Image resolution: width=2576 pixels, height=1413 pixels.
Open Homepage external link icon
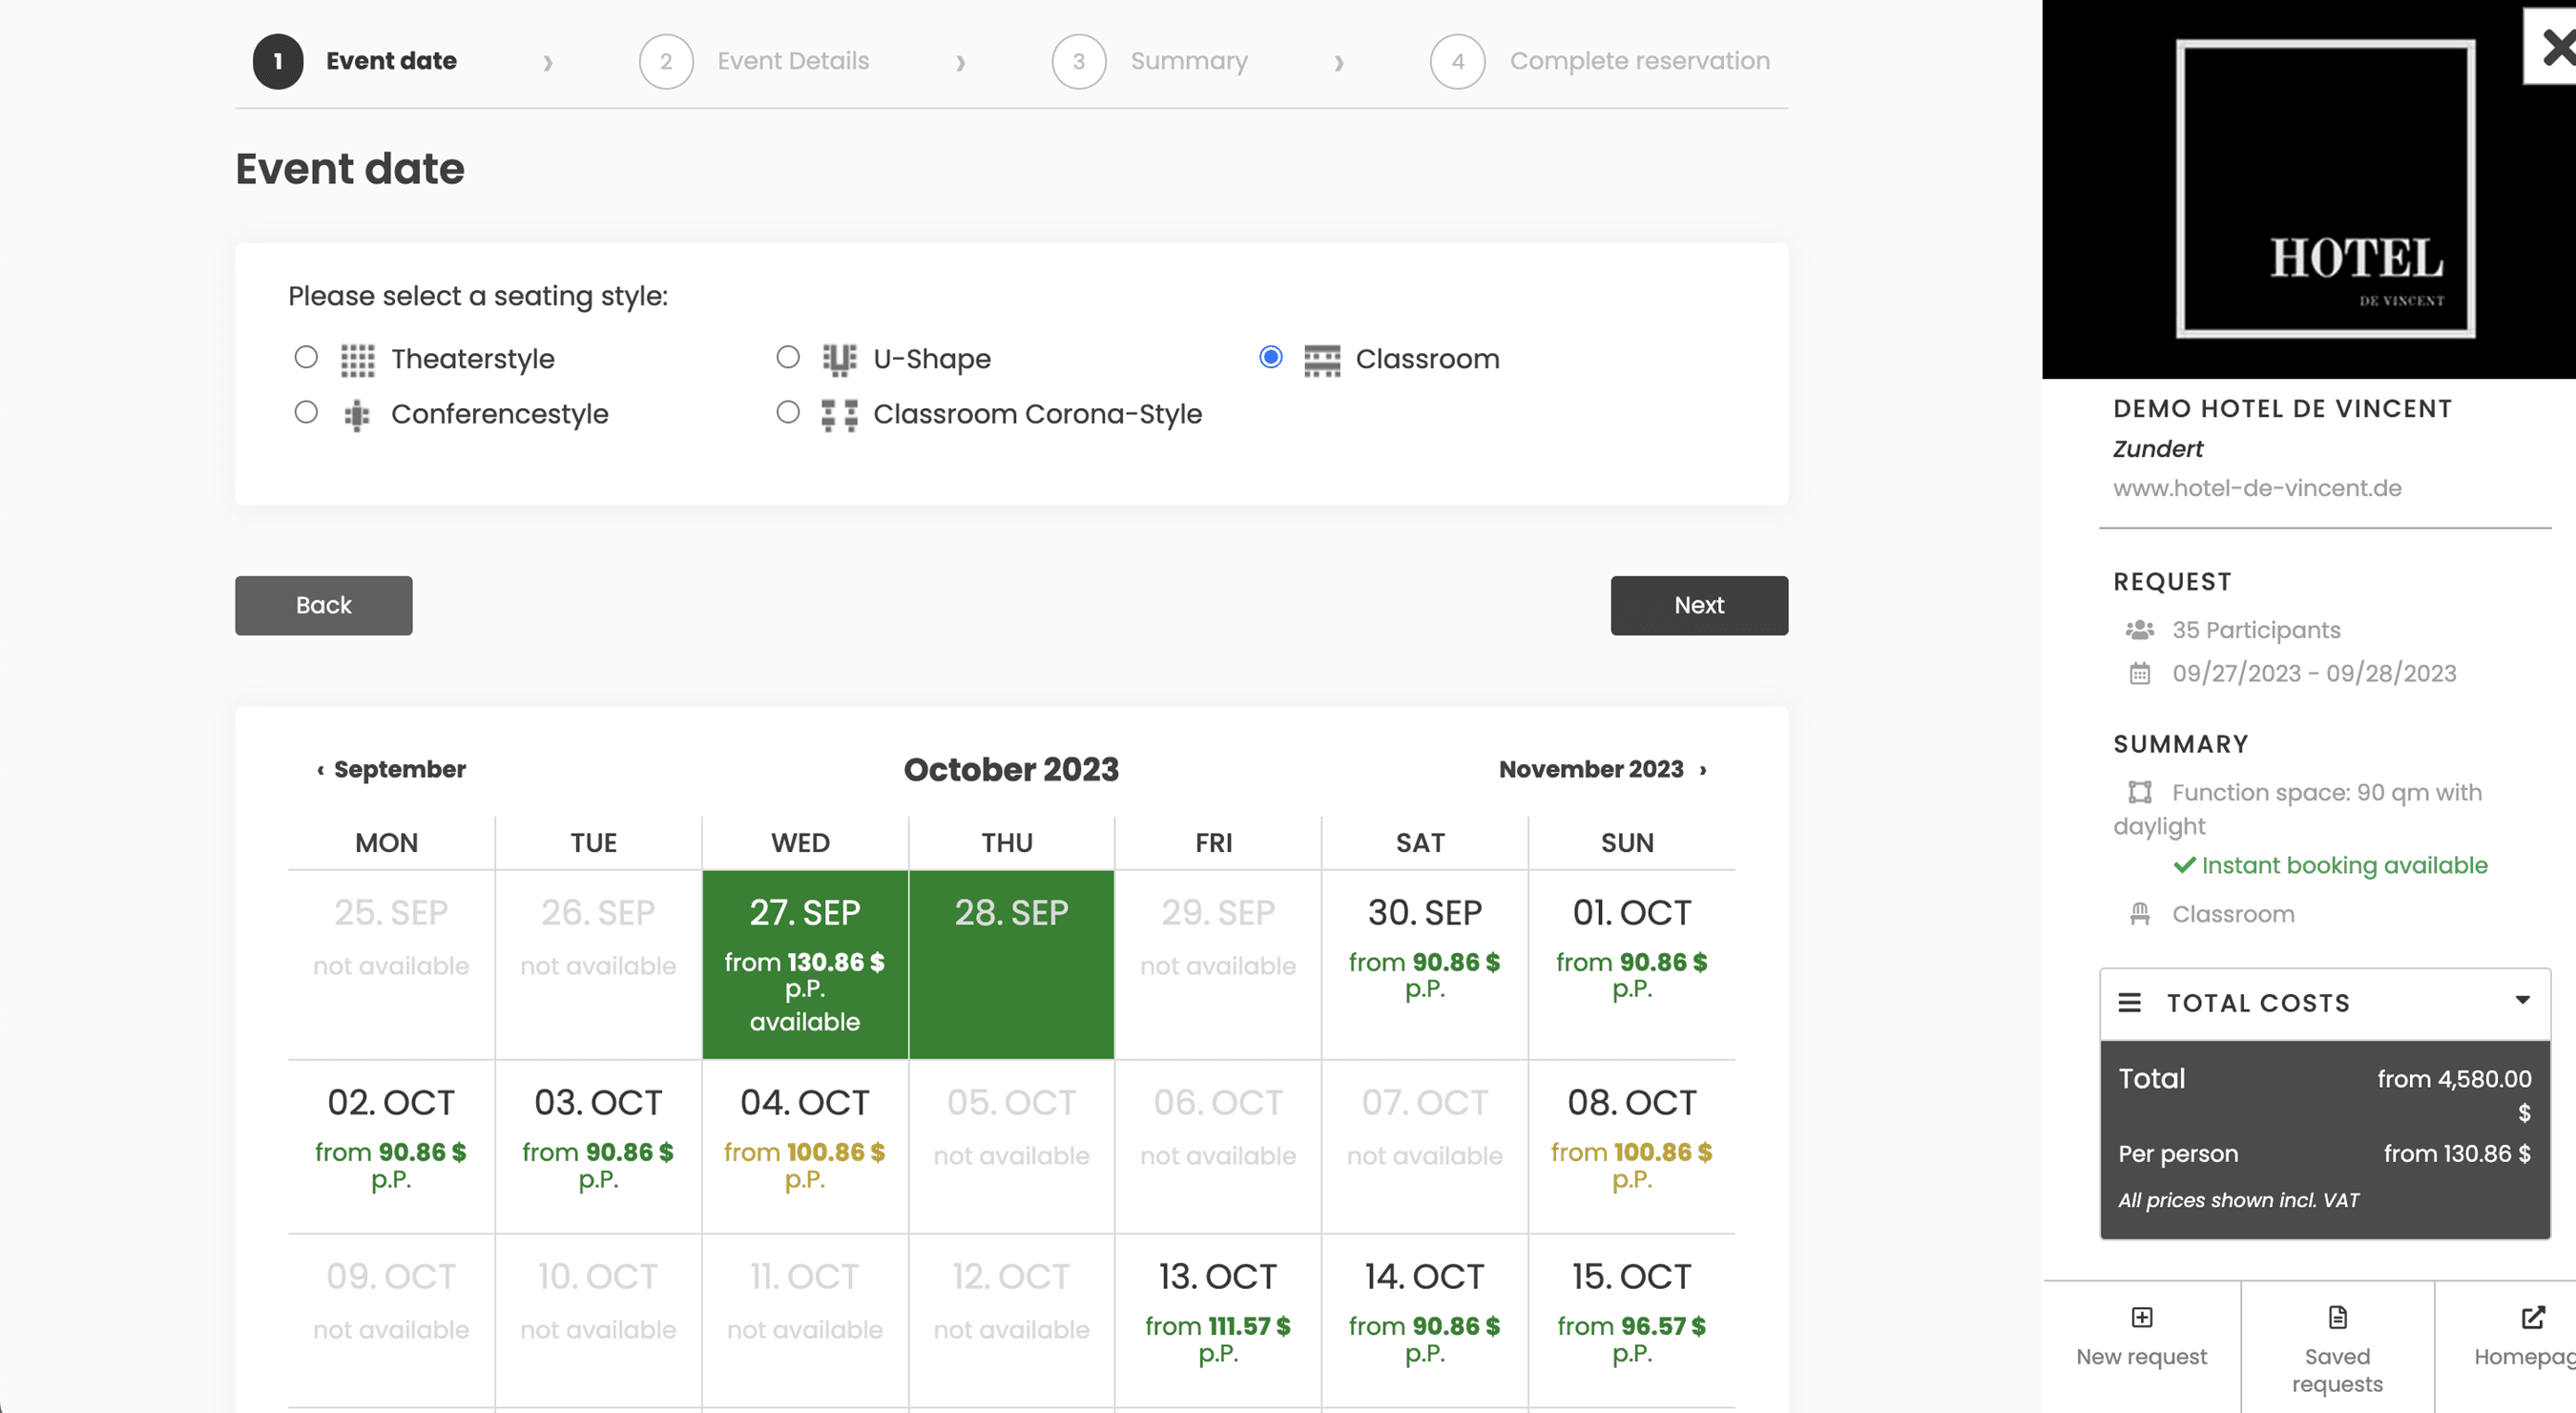click(x=2532, y=1316)
